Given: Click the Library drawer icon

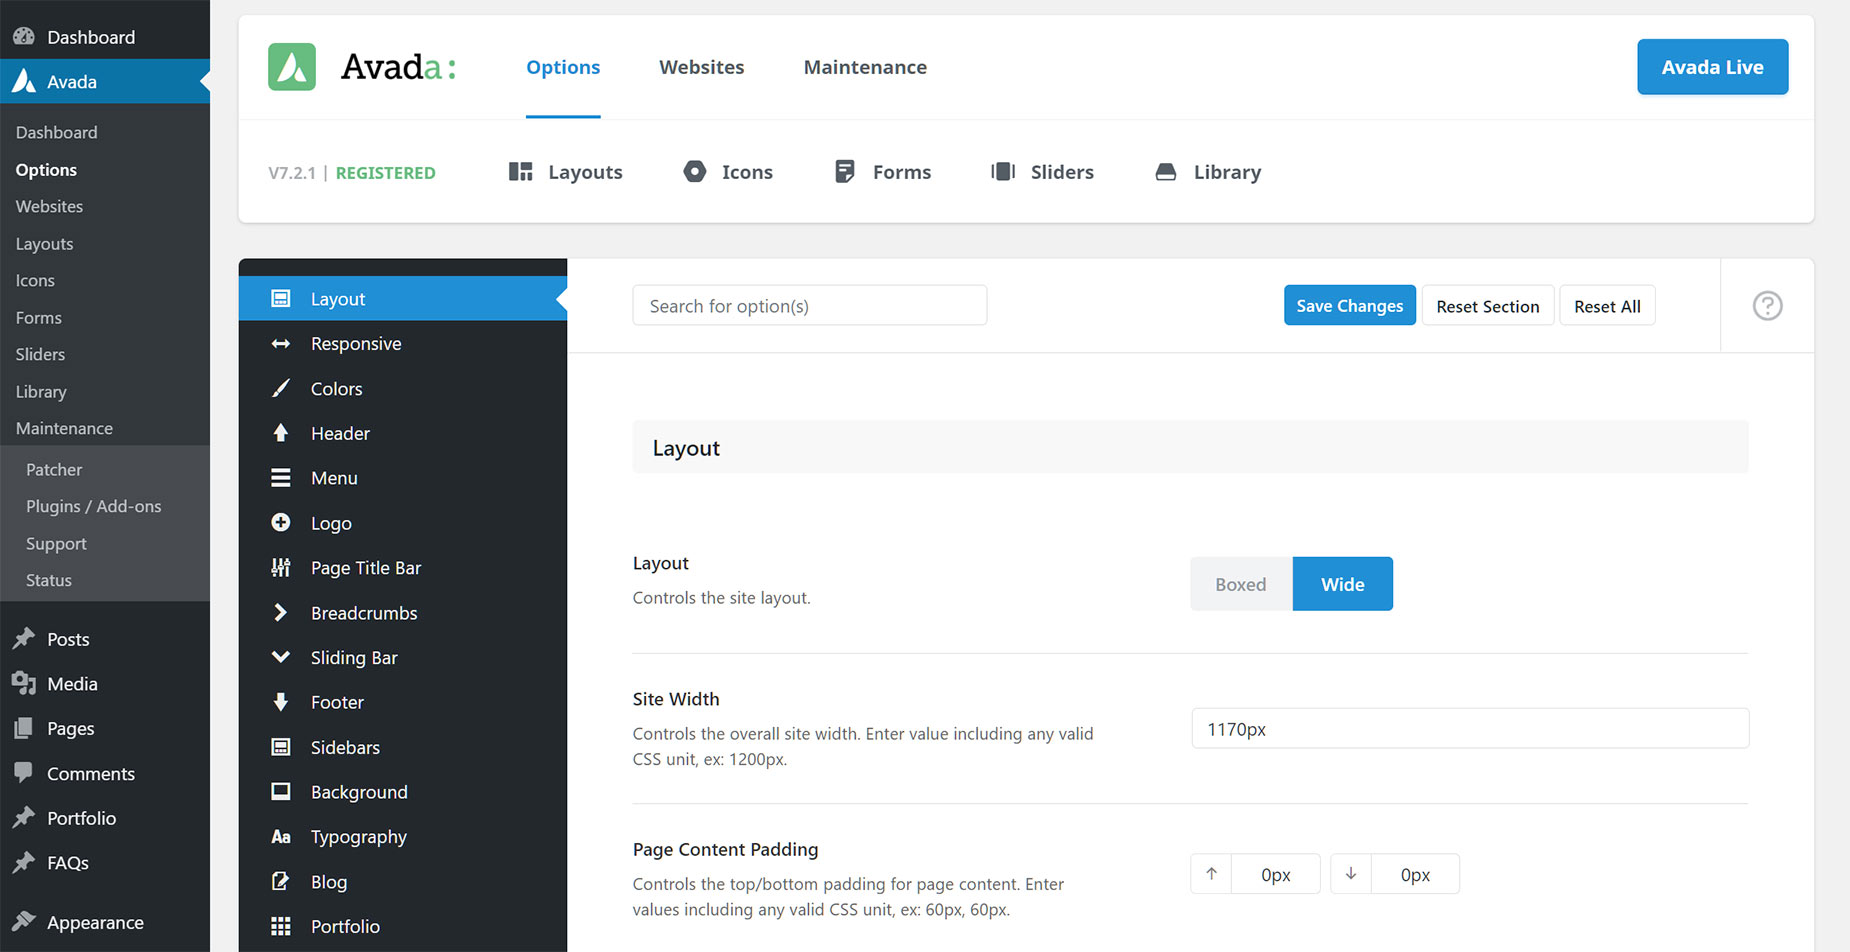Looking at the screenshot, I should [x=1166, y=172].
